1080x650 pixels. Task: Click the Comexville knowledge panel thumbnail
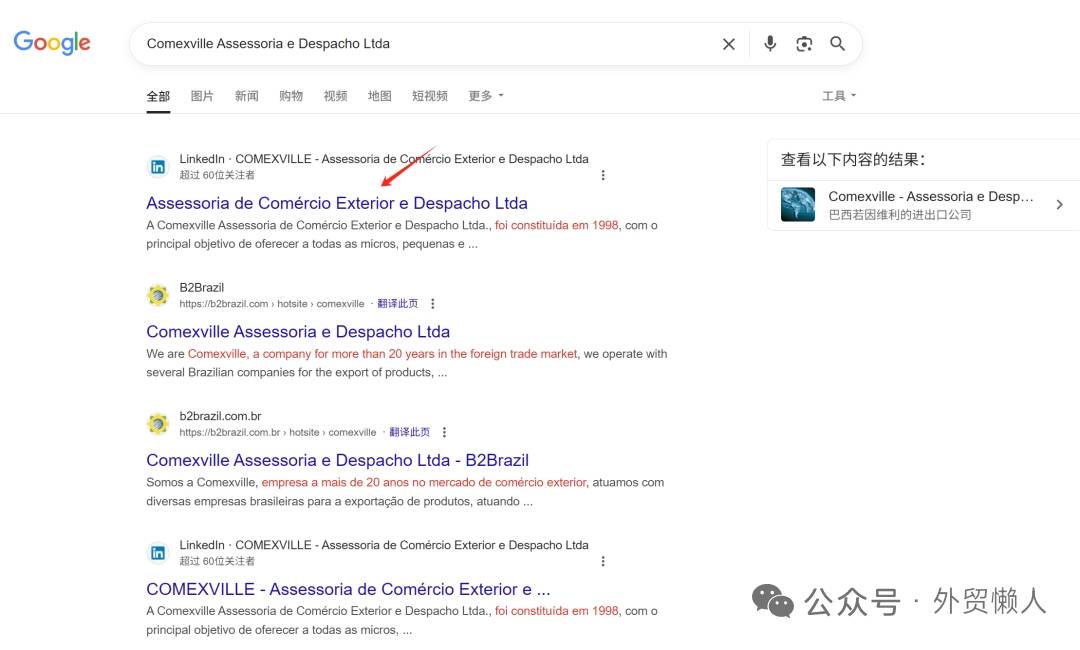(798, 205)
